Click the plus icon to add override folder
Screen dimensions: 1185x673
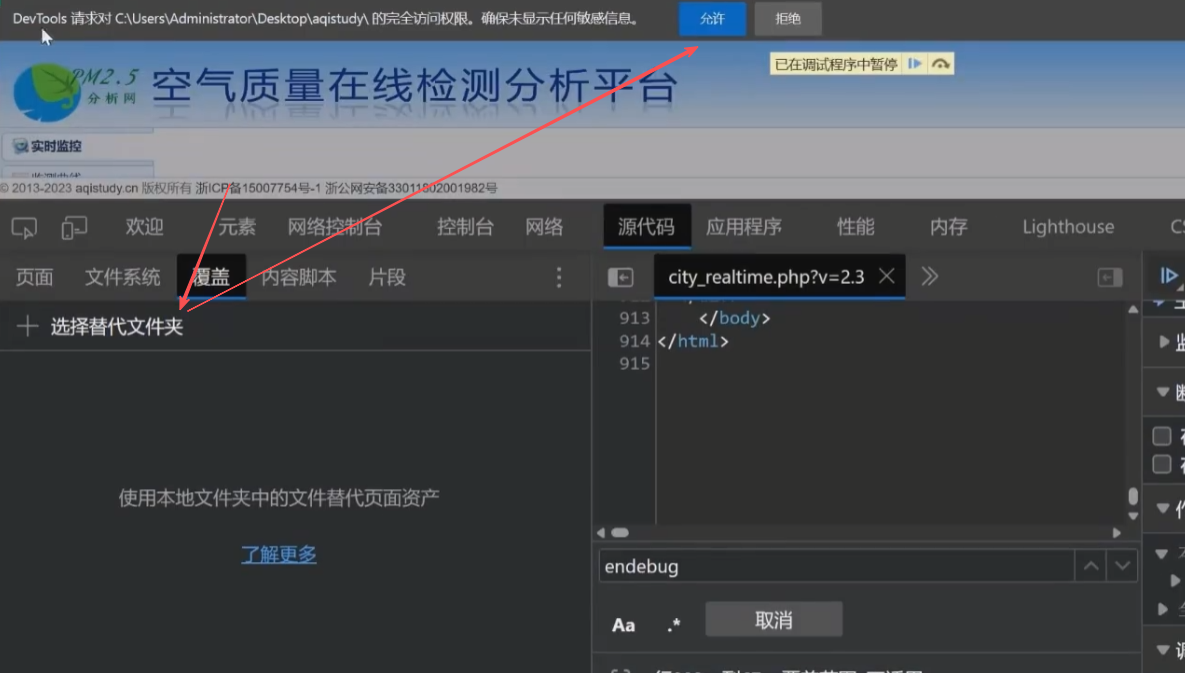tap(27, 325)
